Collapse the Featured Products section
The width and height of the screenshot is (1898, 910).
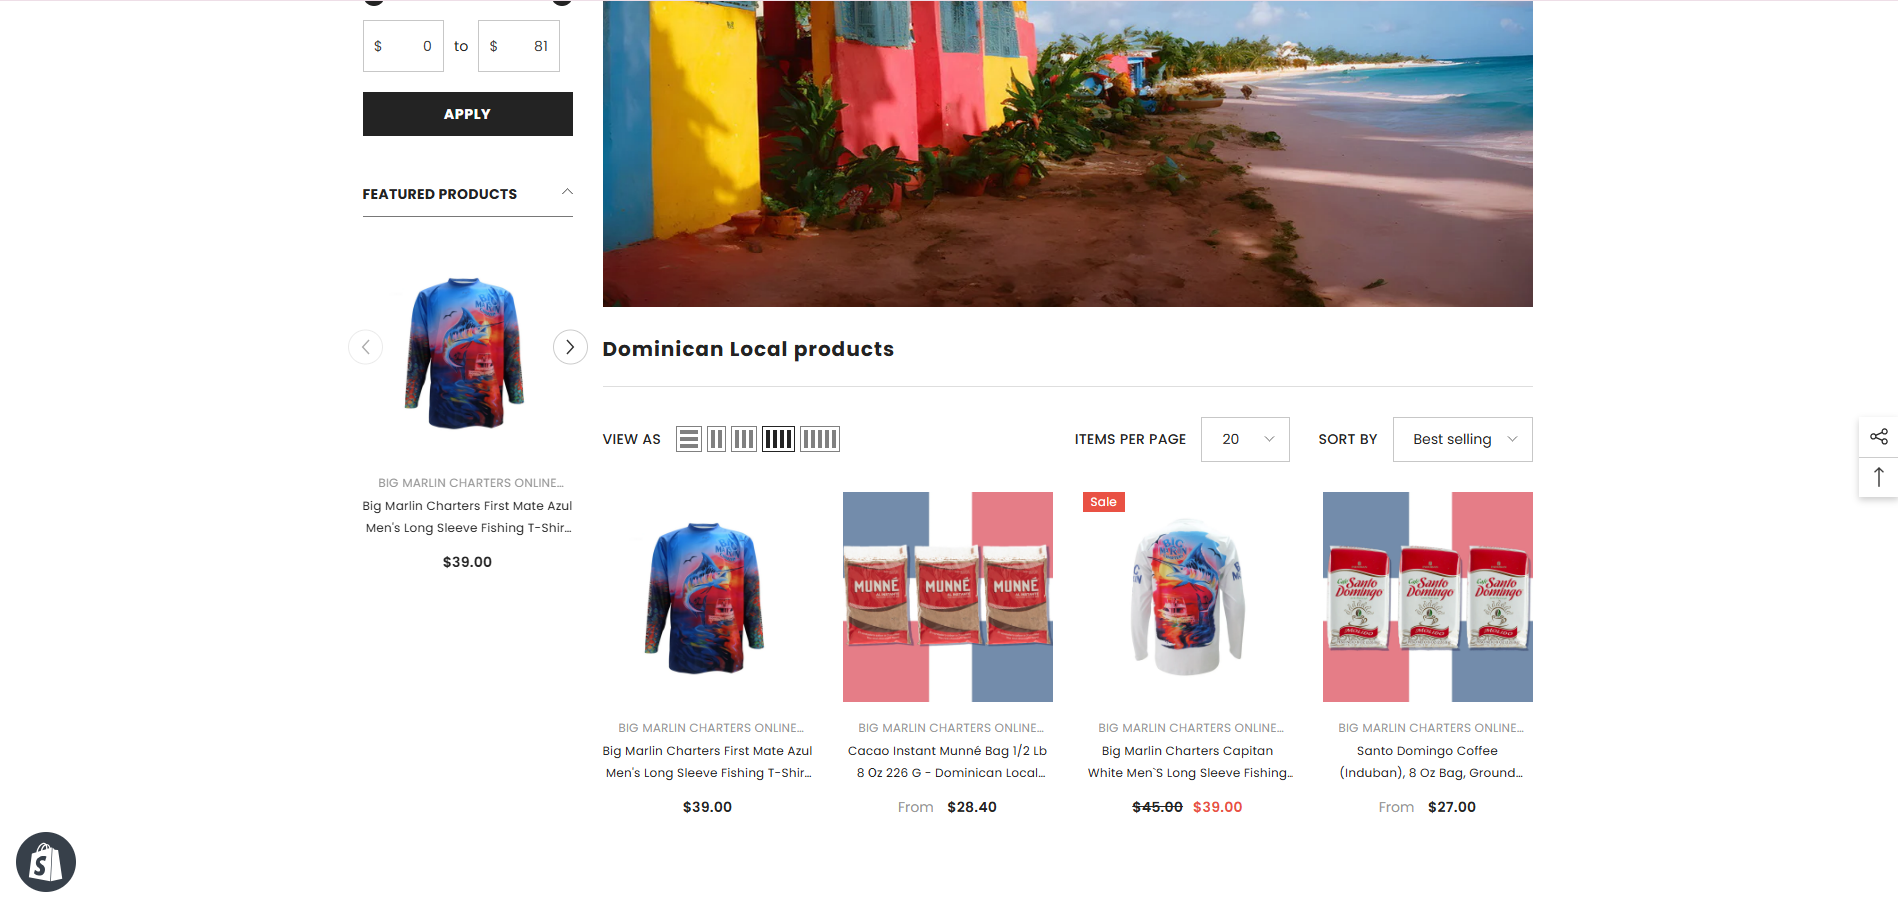pos(567,192)
